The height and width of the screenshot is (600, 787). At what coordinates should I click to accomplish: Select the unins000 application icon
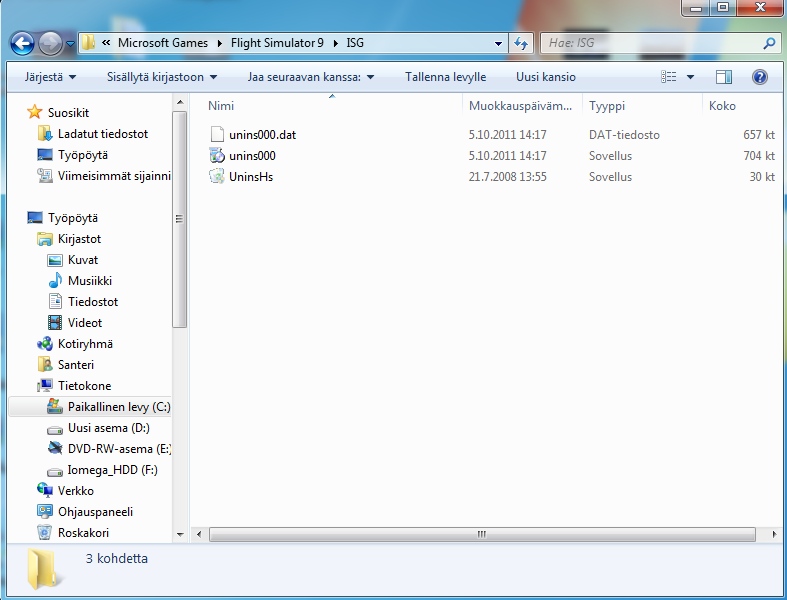tap(217, 156)
